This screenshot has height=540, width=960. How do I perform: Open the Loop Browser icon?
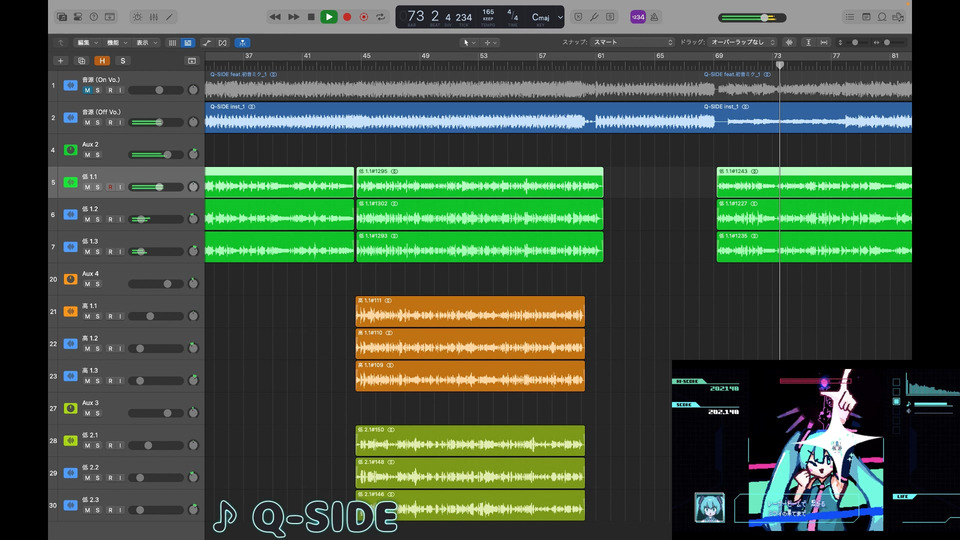pyautogui.click(x=882, y=17)
